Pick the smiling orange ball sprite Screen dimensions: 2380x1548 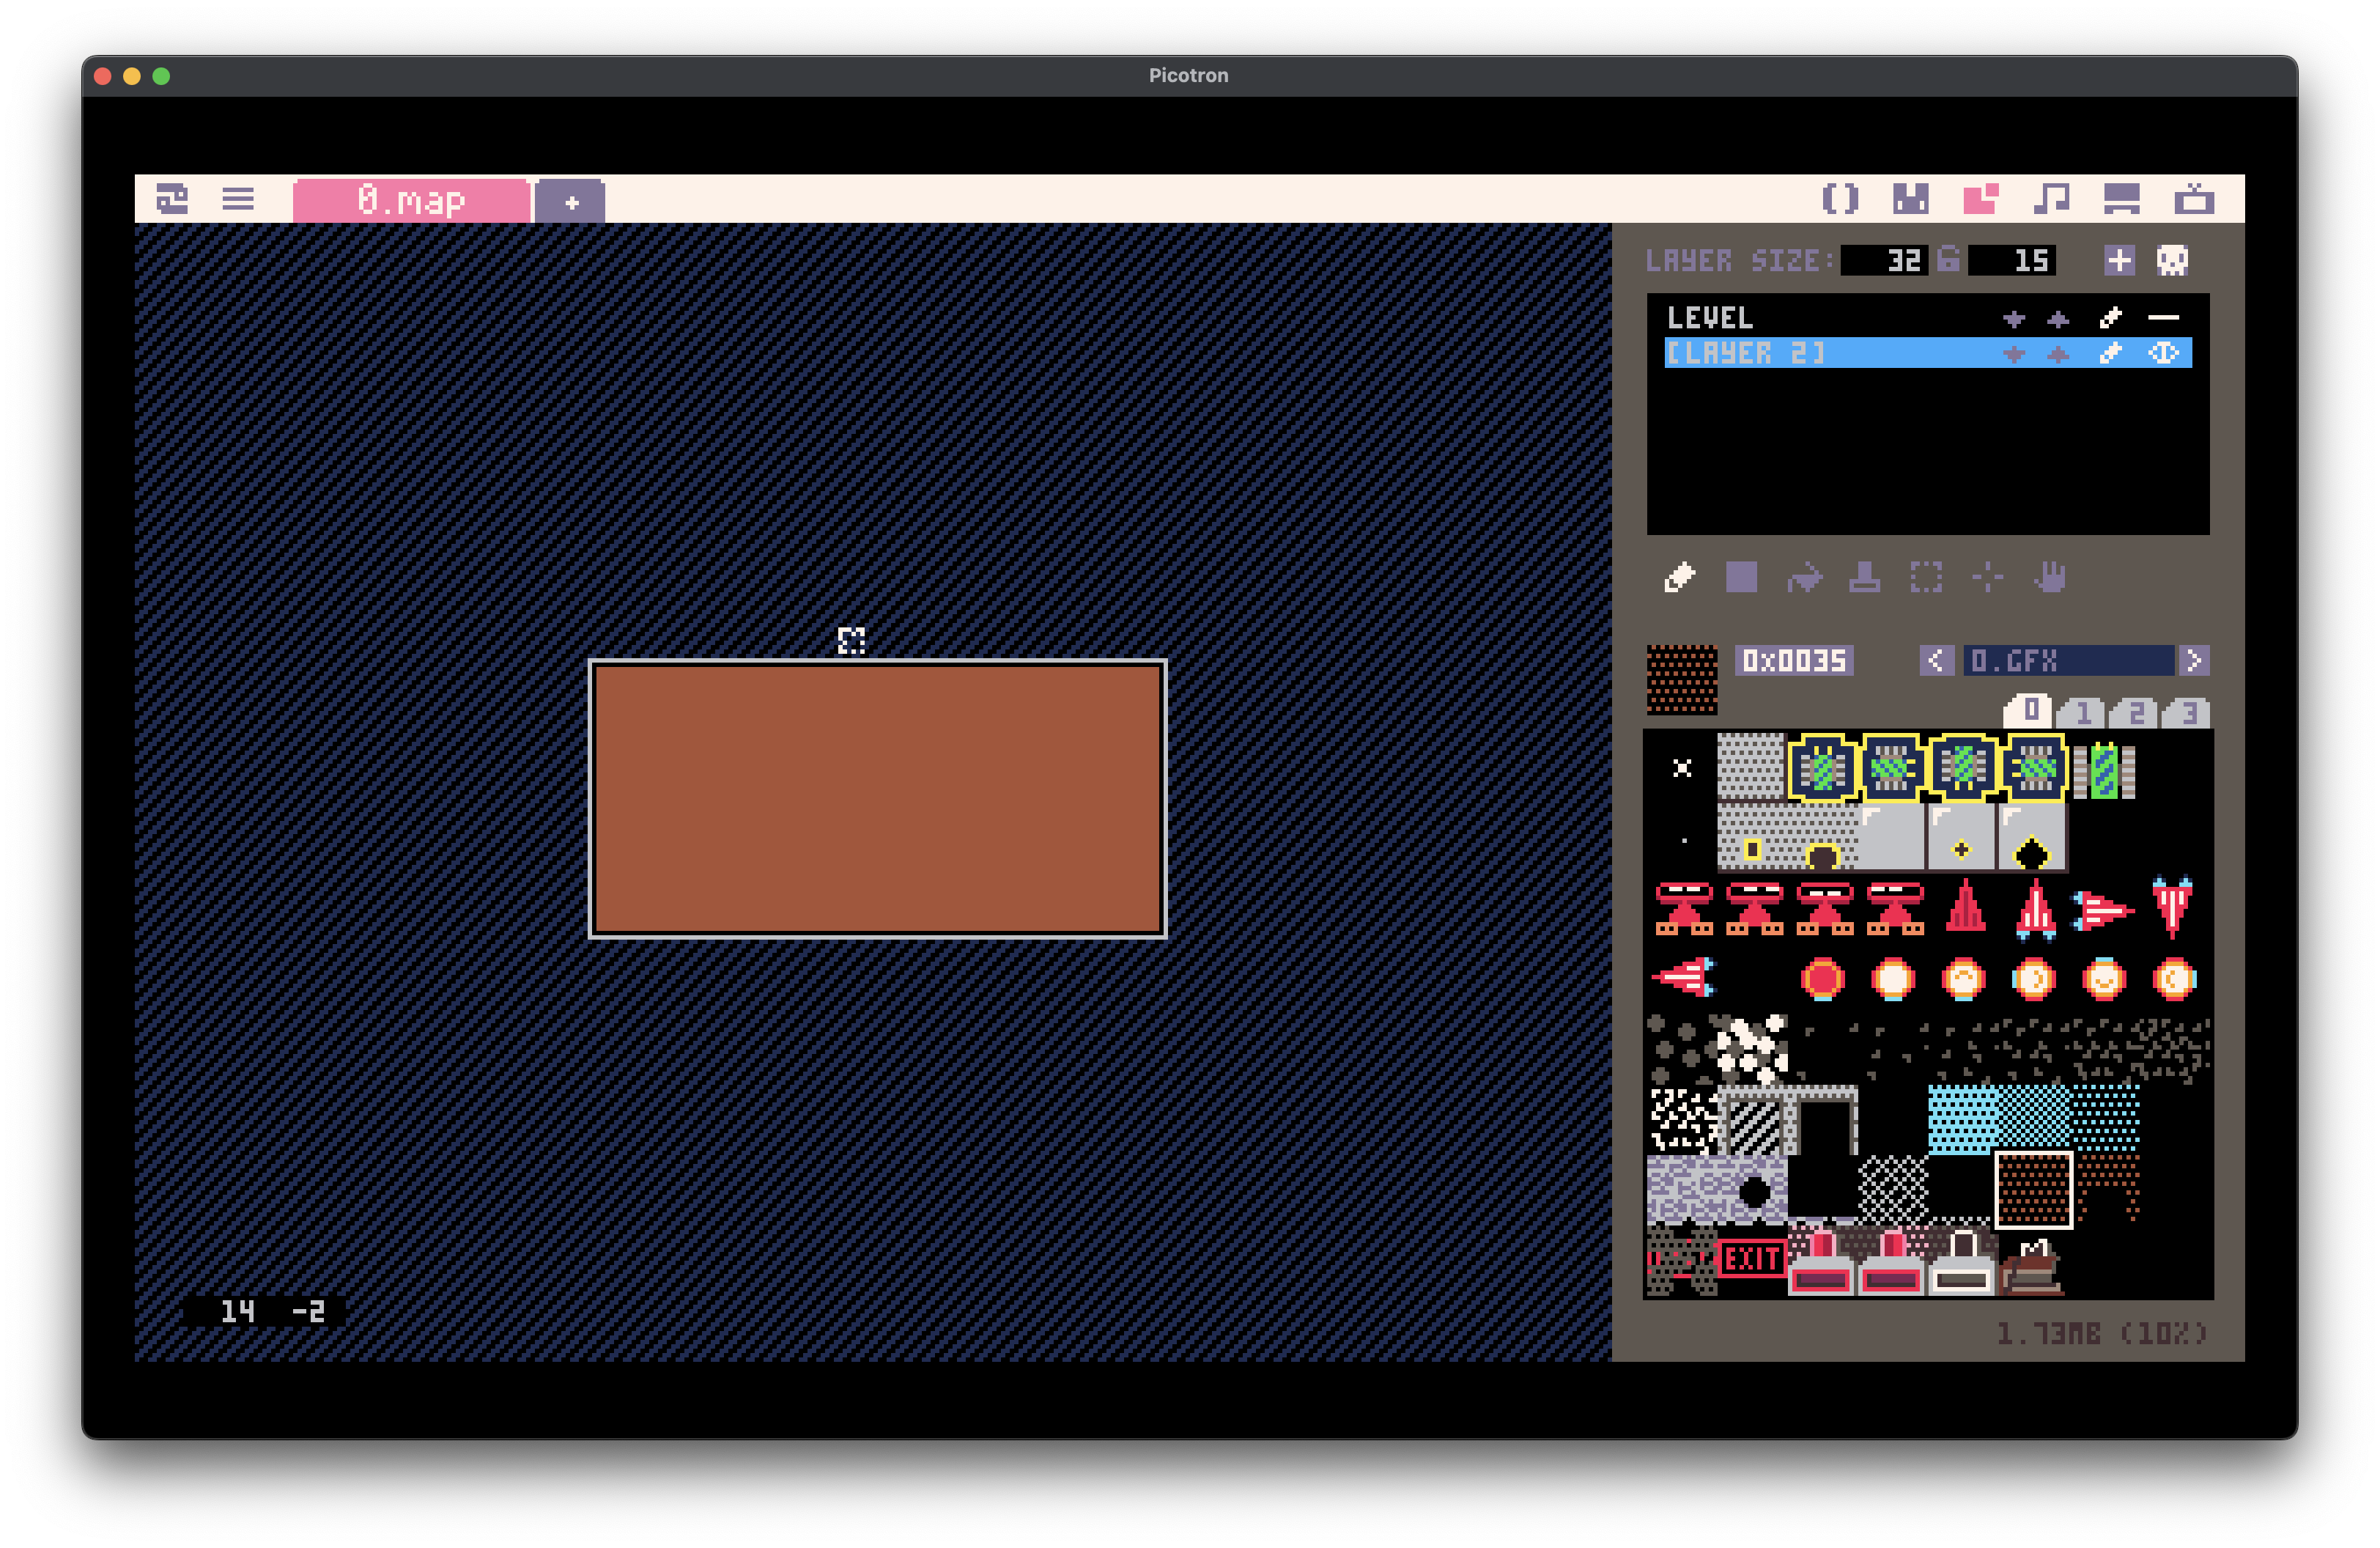(2104, 979)
